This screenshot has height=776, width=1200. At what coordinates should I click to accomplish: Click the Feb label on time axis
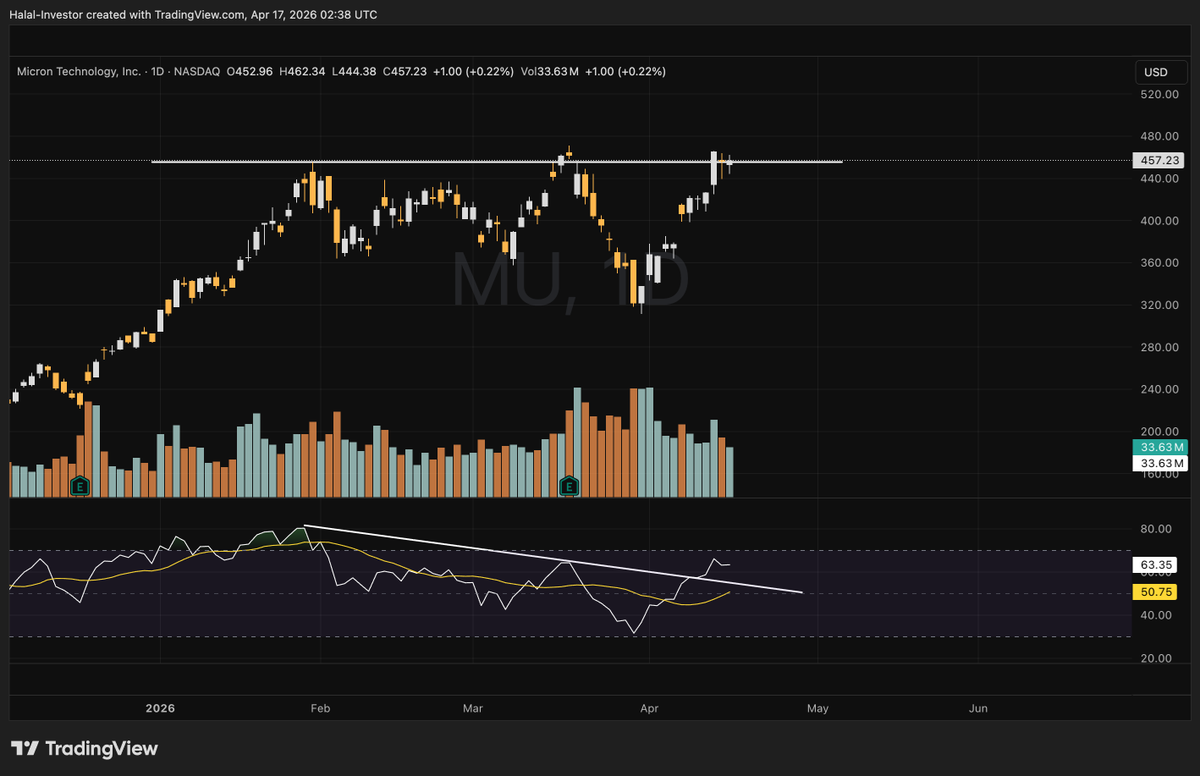(x=321, y=708)
